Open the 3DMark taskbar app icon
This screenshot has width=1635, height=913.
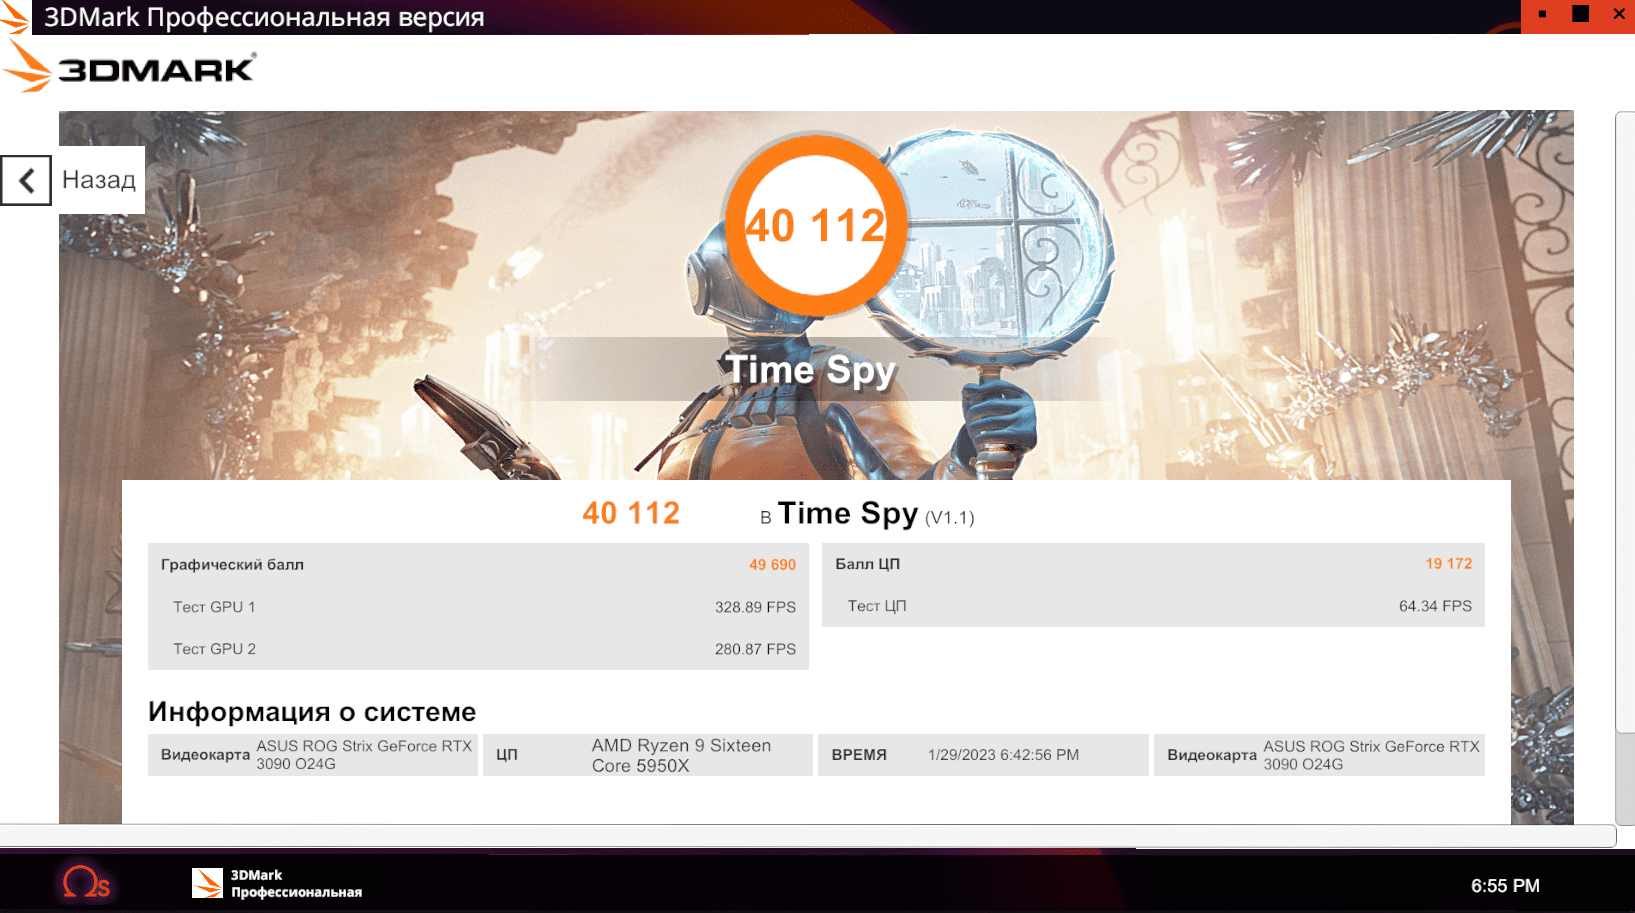[207, 883]
